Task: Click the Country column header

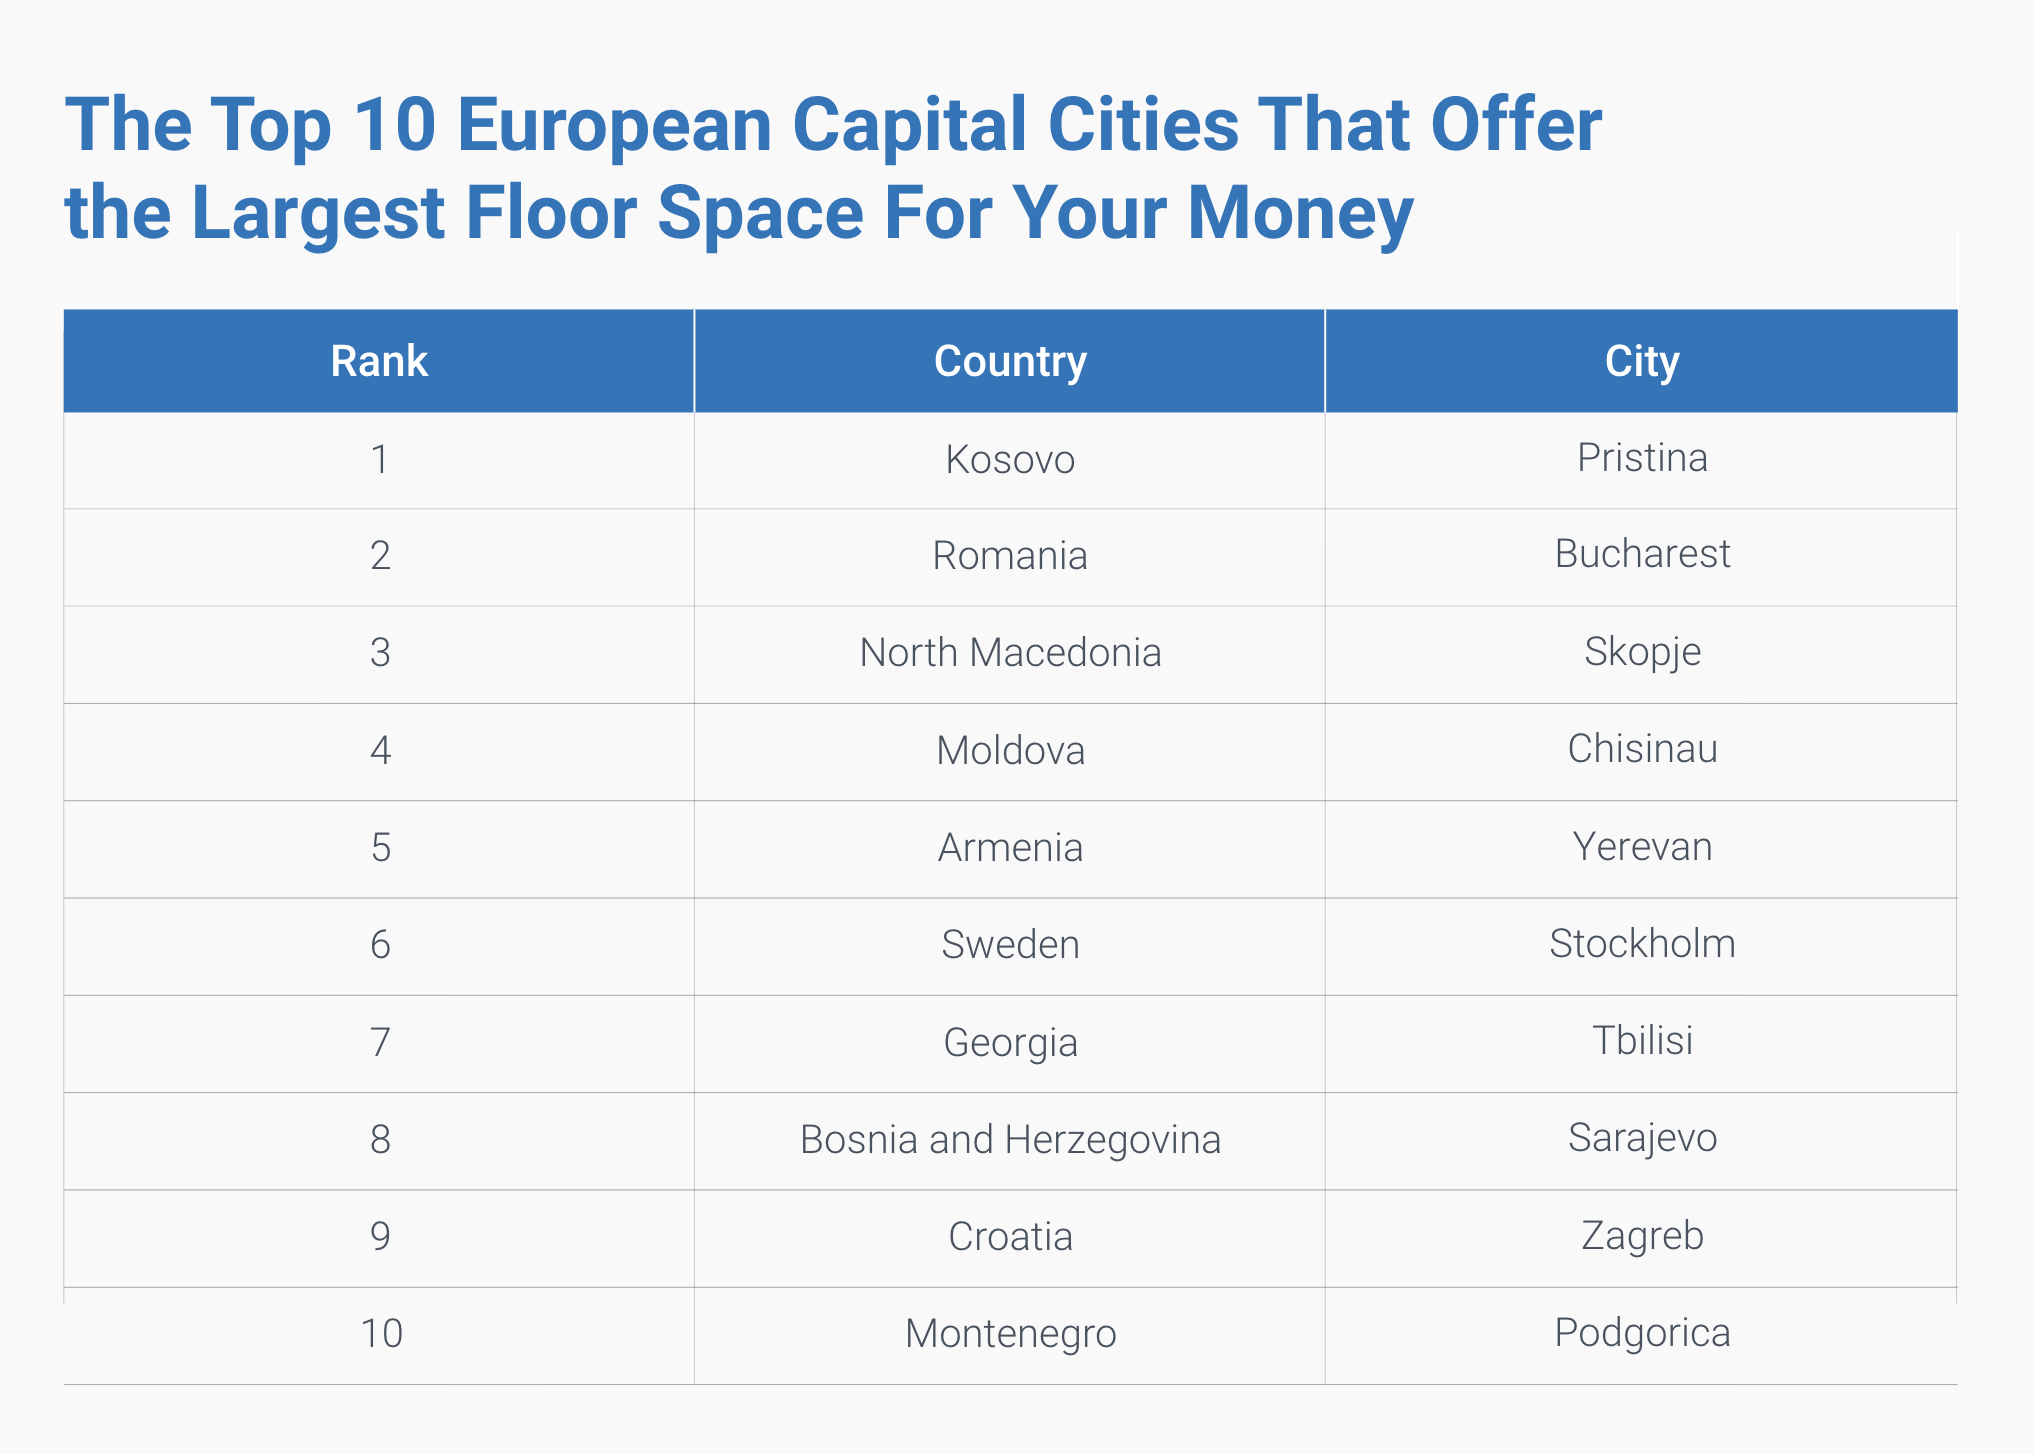Action: pyautogui.click(x=1010, y=361)
